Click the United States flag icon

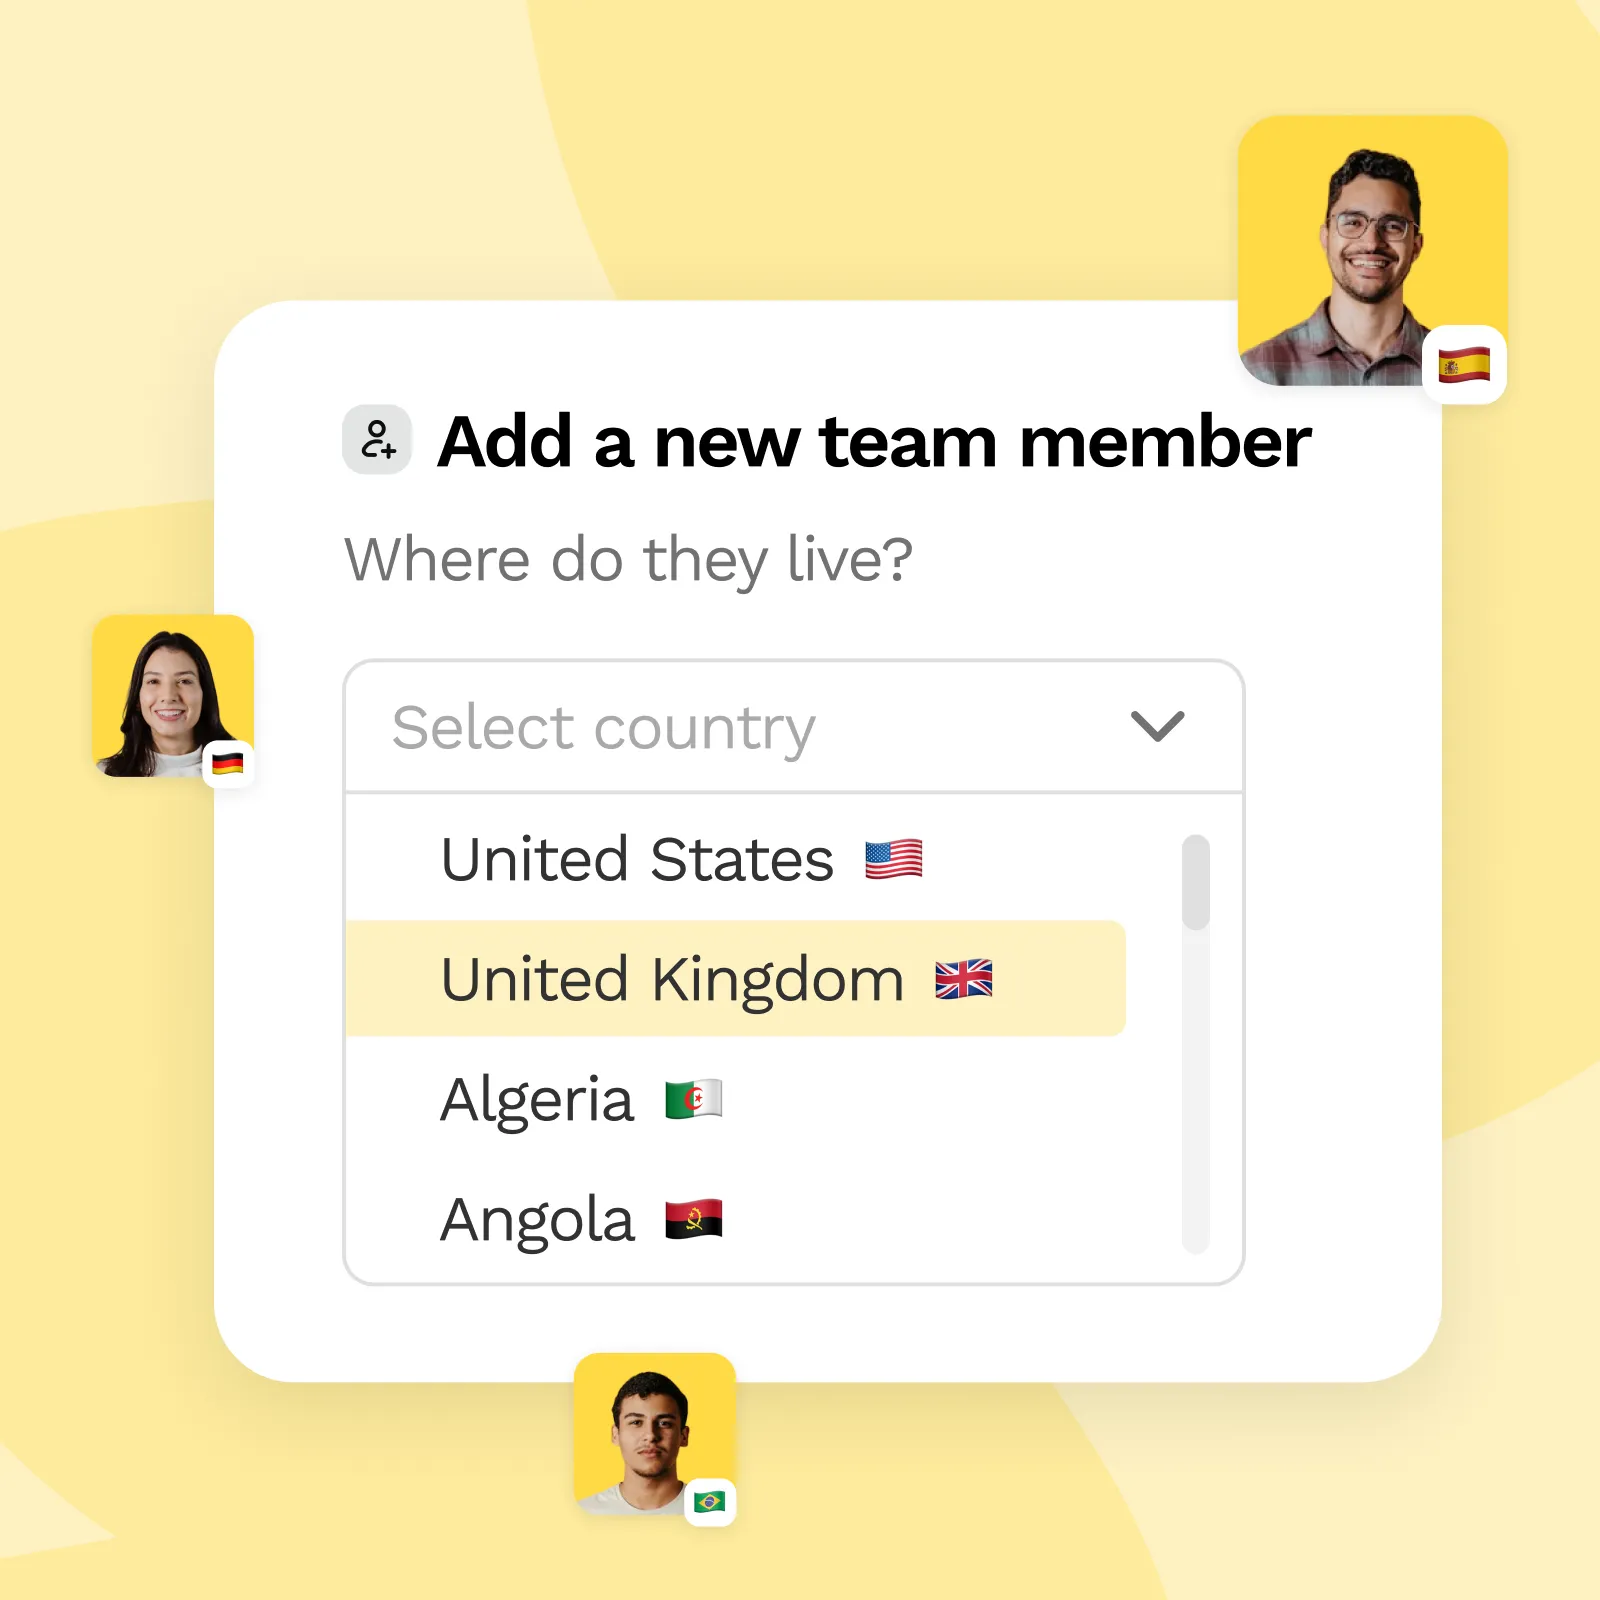pos(893,859)
